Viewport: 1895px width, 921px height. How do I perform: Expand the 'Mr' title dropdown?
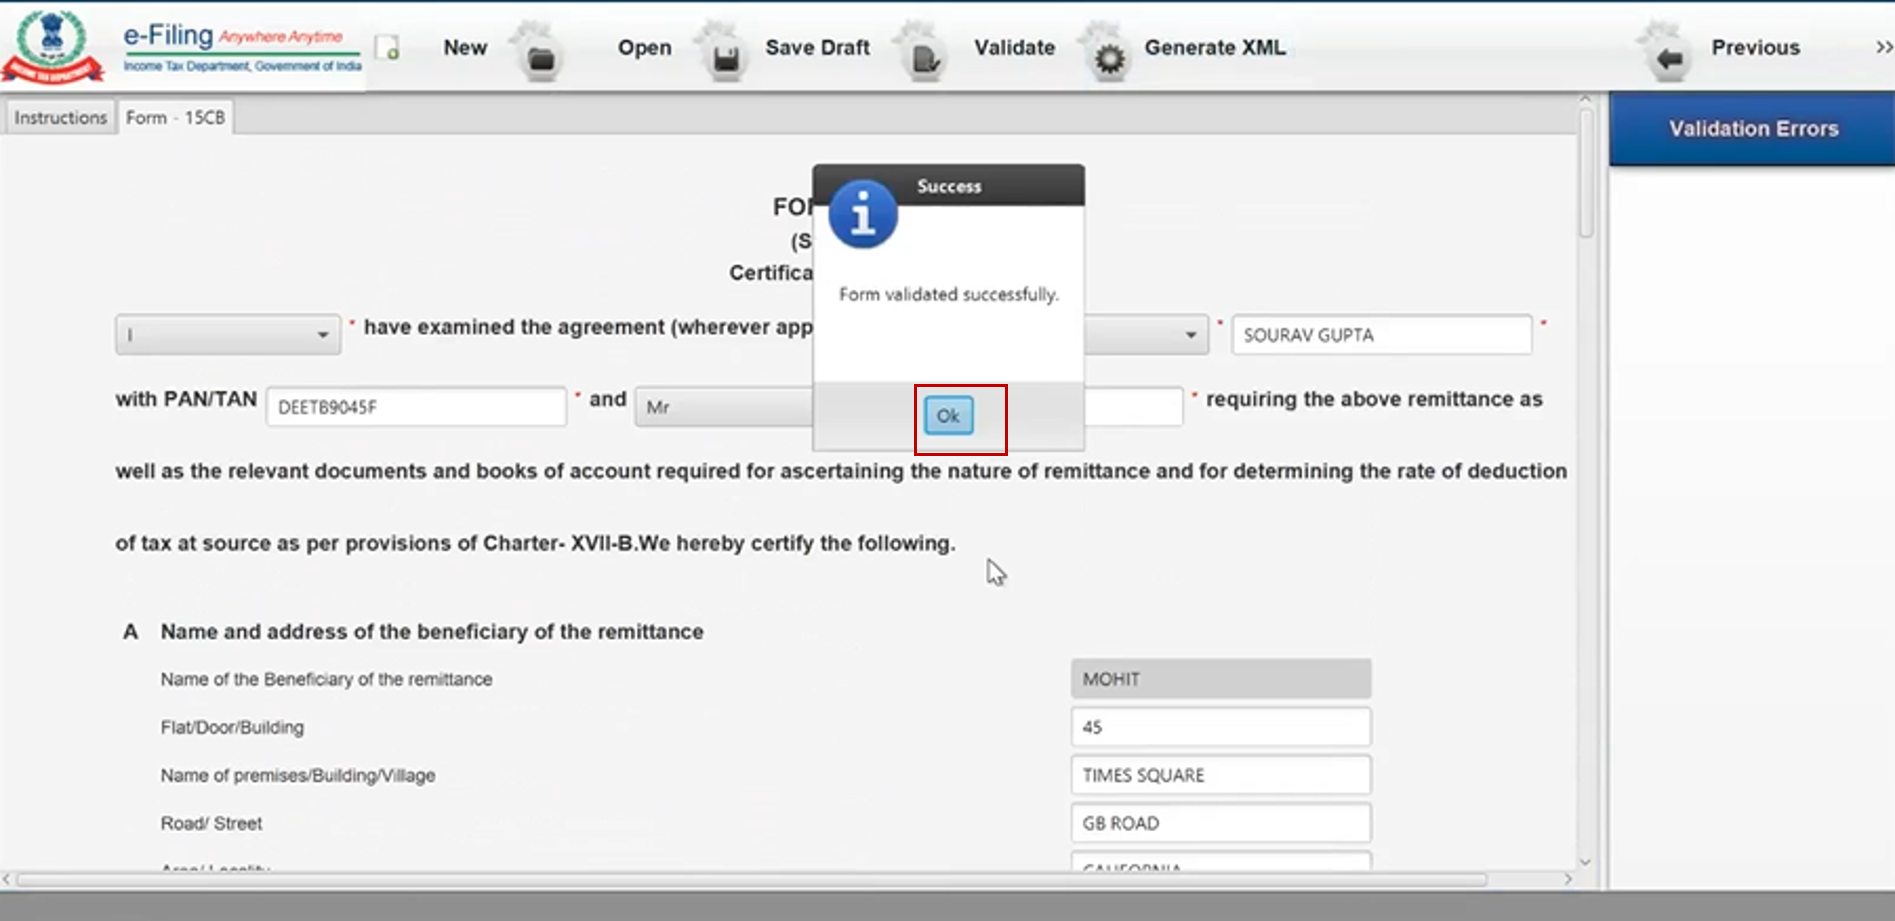(724, 407)
